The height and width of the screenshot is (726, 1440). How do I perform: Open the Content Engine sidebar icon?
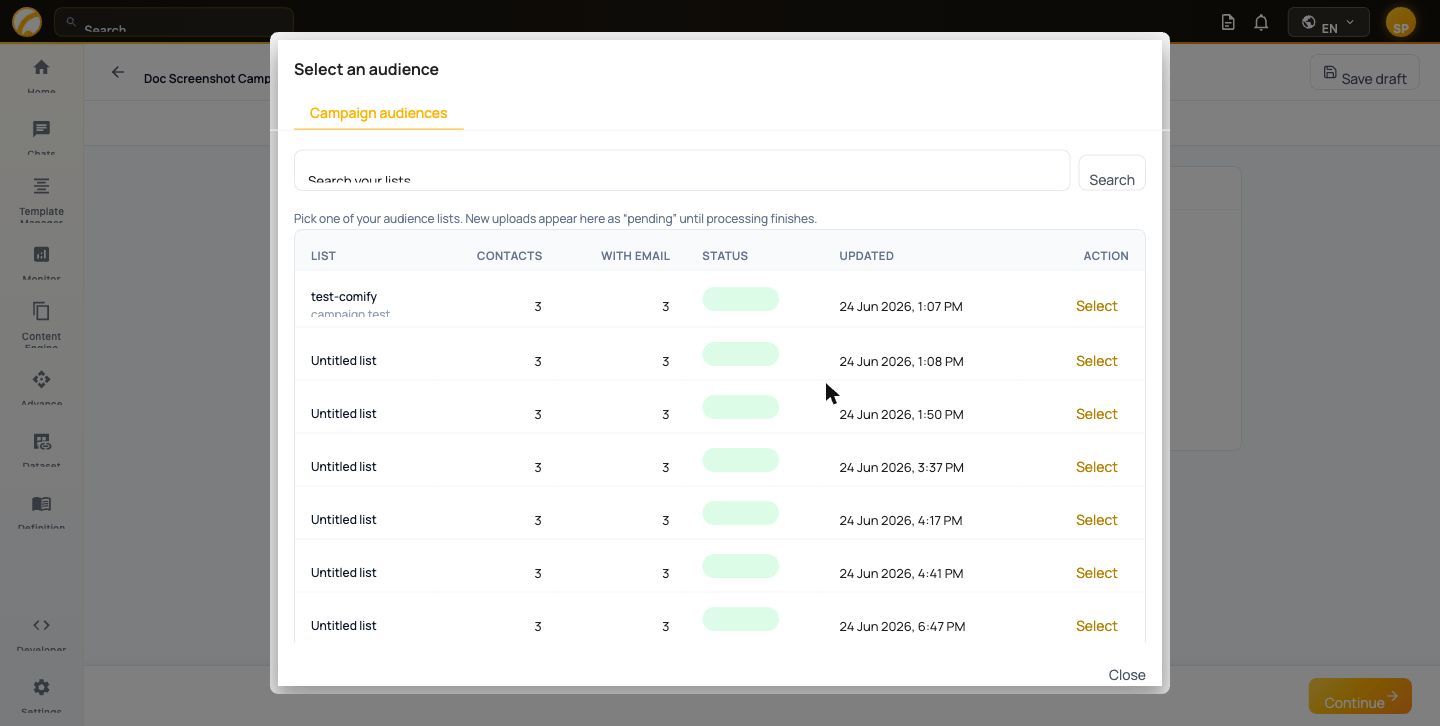point(41,311)
